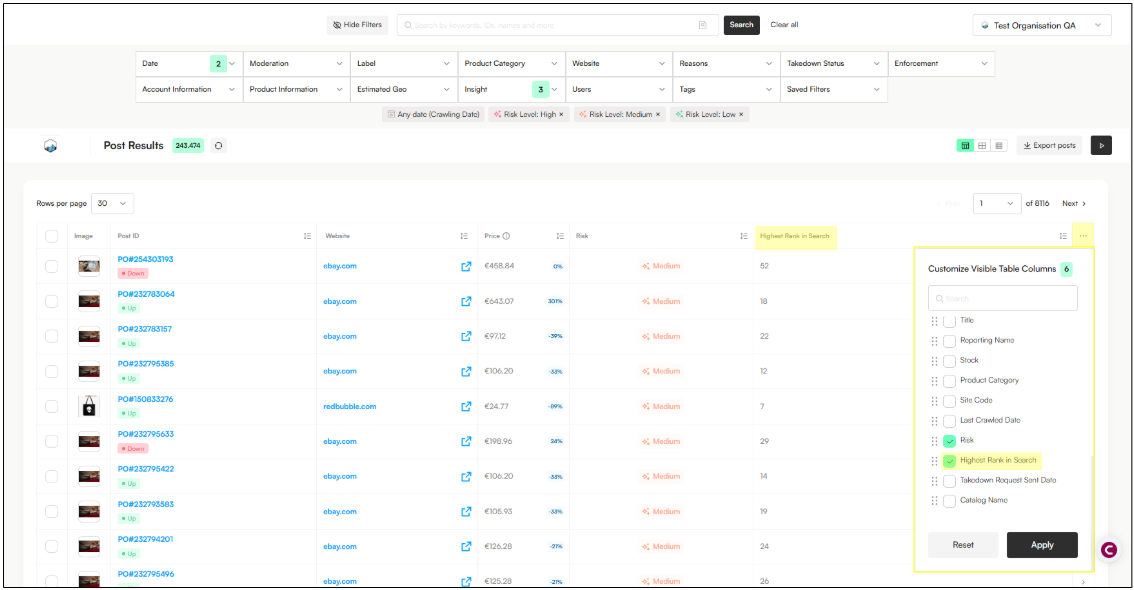Open the Saved Filters dropdown
The image size is (1134, 590).
click(834, 90)
